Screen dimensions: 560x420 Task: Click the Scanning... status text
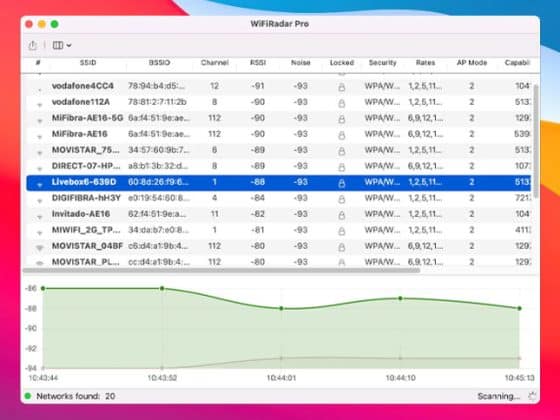pyautogui.click(x=499, y=396)
